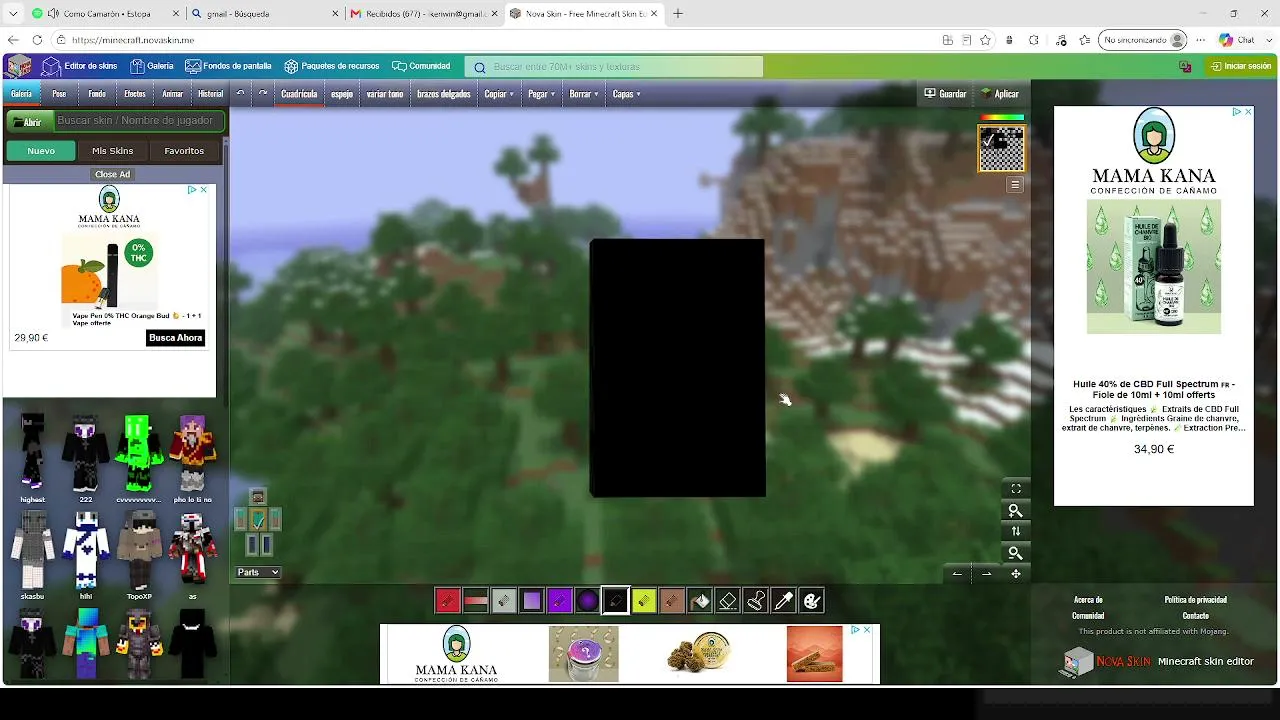
Task: Open the layer options menu icon
Action: 1015,185
